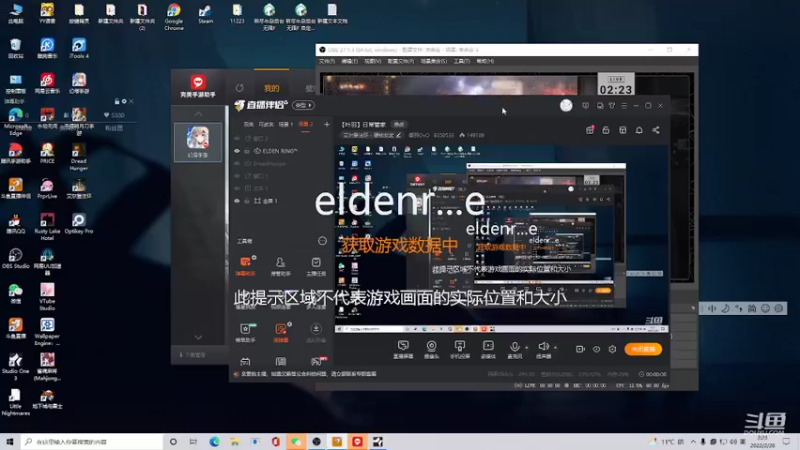Open the '我的' tab in game assistant
800x450 pixels.
[x=271, y=88]
